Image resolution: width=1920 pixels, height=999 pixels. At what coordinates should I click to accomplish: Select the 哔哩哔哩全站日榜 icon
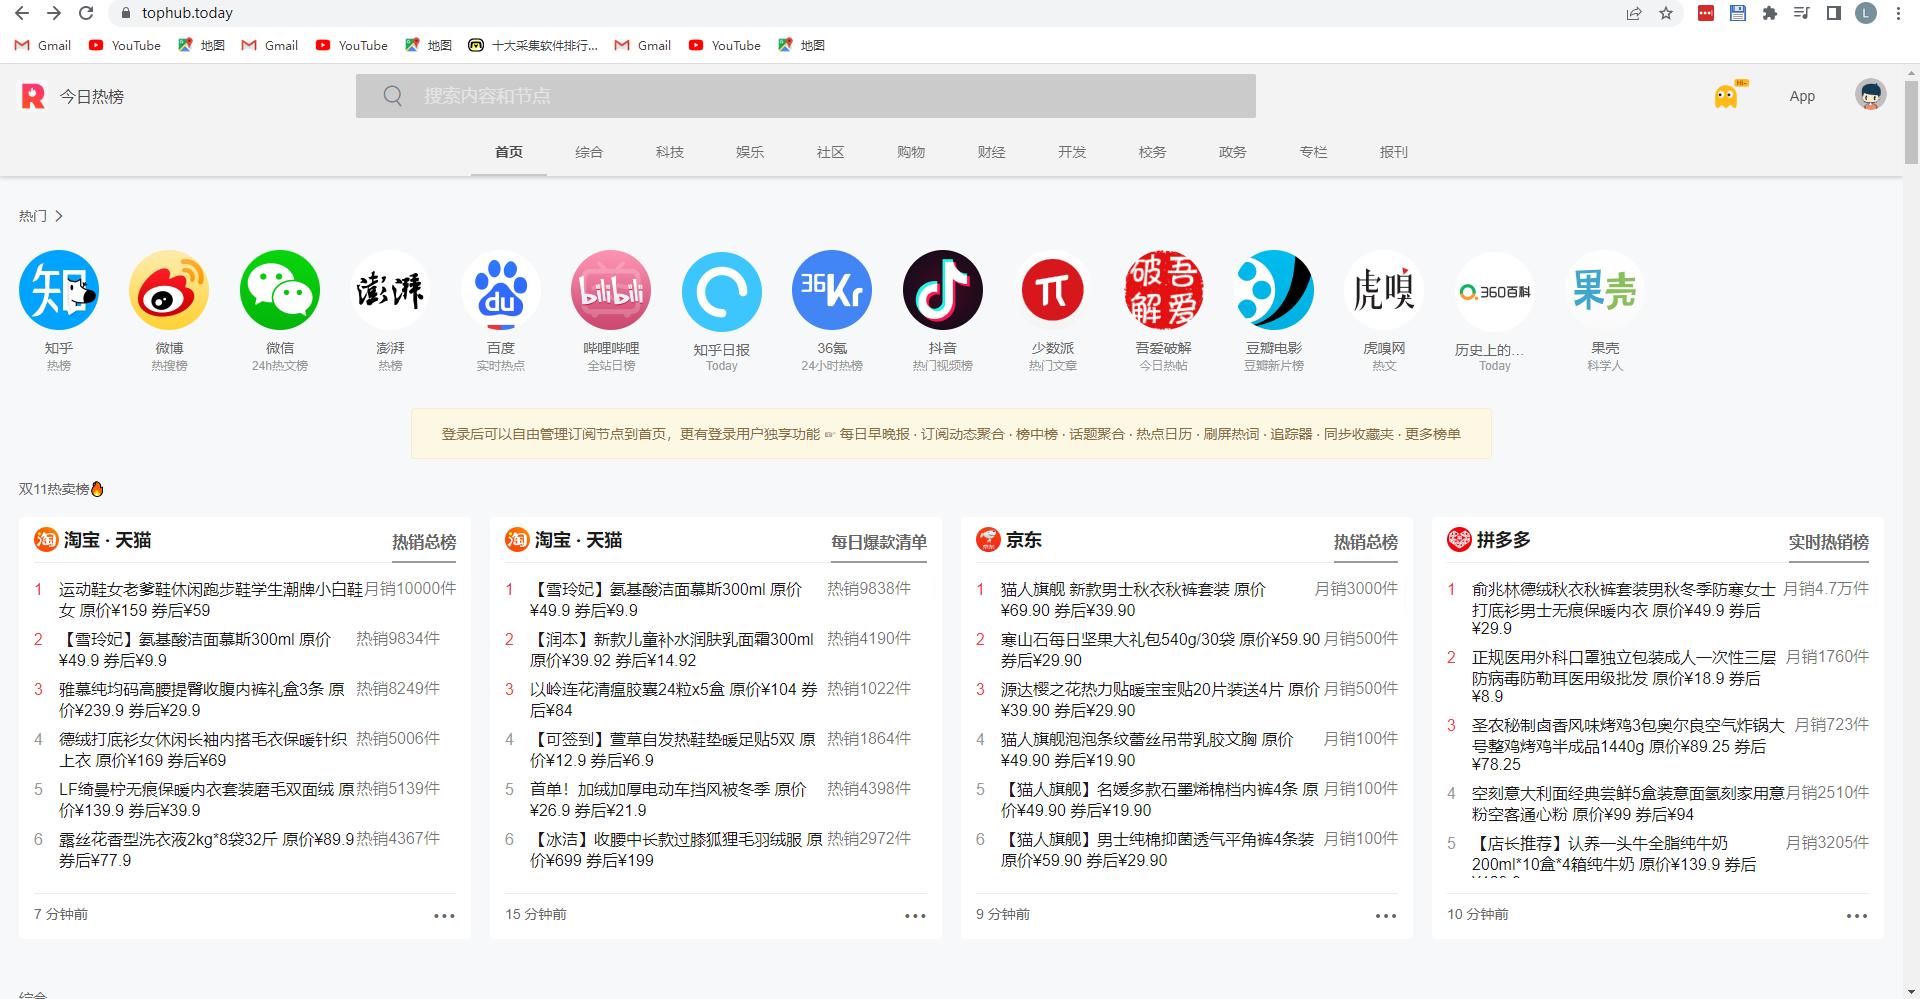pyautogui.click(x=611, y=289)
